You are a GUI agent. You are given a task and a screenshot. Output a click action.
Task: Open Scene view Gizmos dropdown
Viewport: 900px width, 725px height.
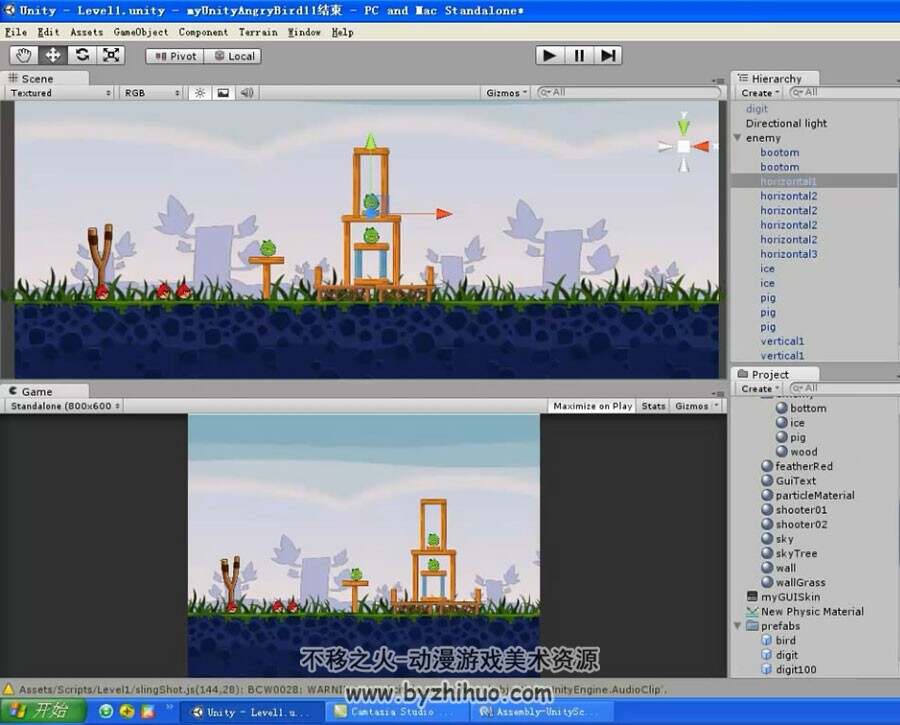click(506, 93)
